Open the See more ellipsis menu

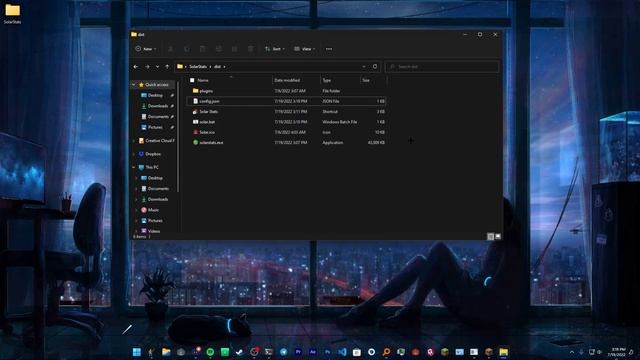tap(329, 49)
